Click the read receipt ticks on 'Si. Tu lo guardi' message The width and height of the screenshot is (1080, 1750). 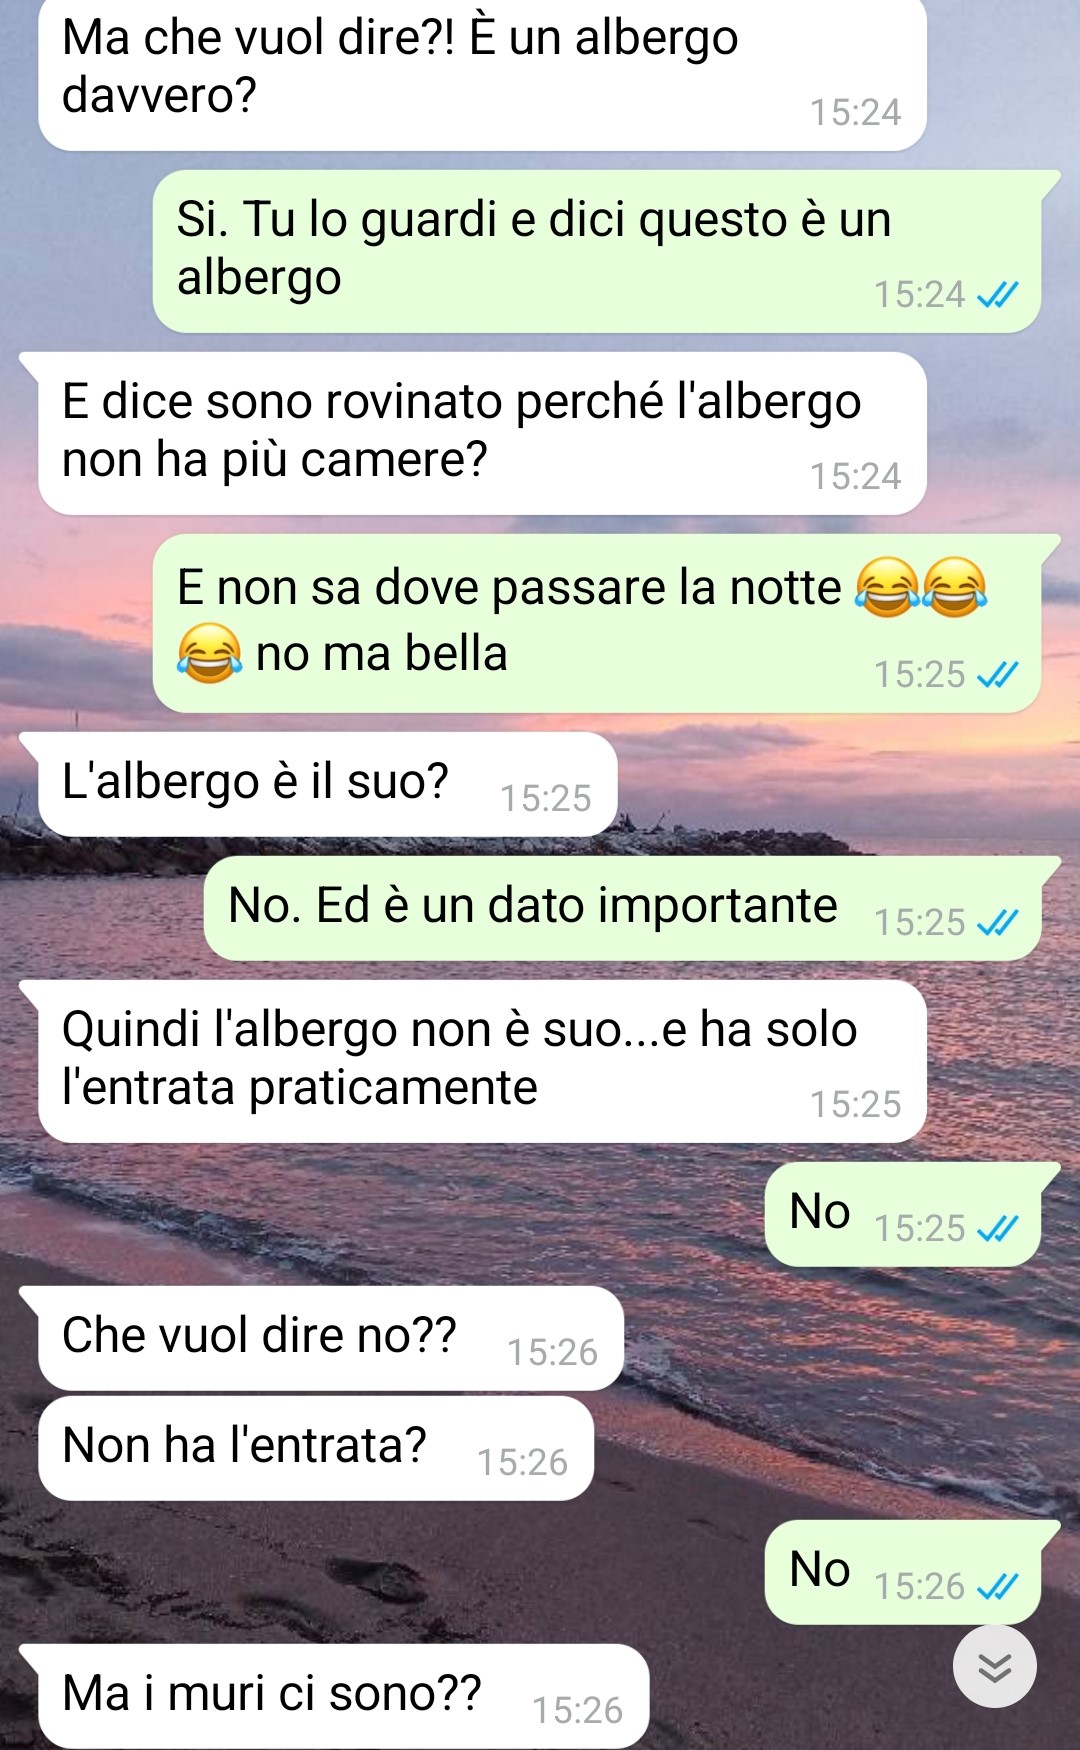(x=997, y=294)
